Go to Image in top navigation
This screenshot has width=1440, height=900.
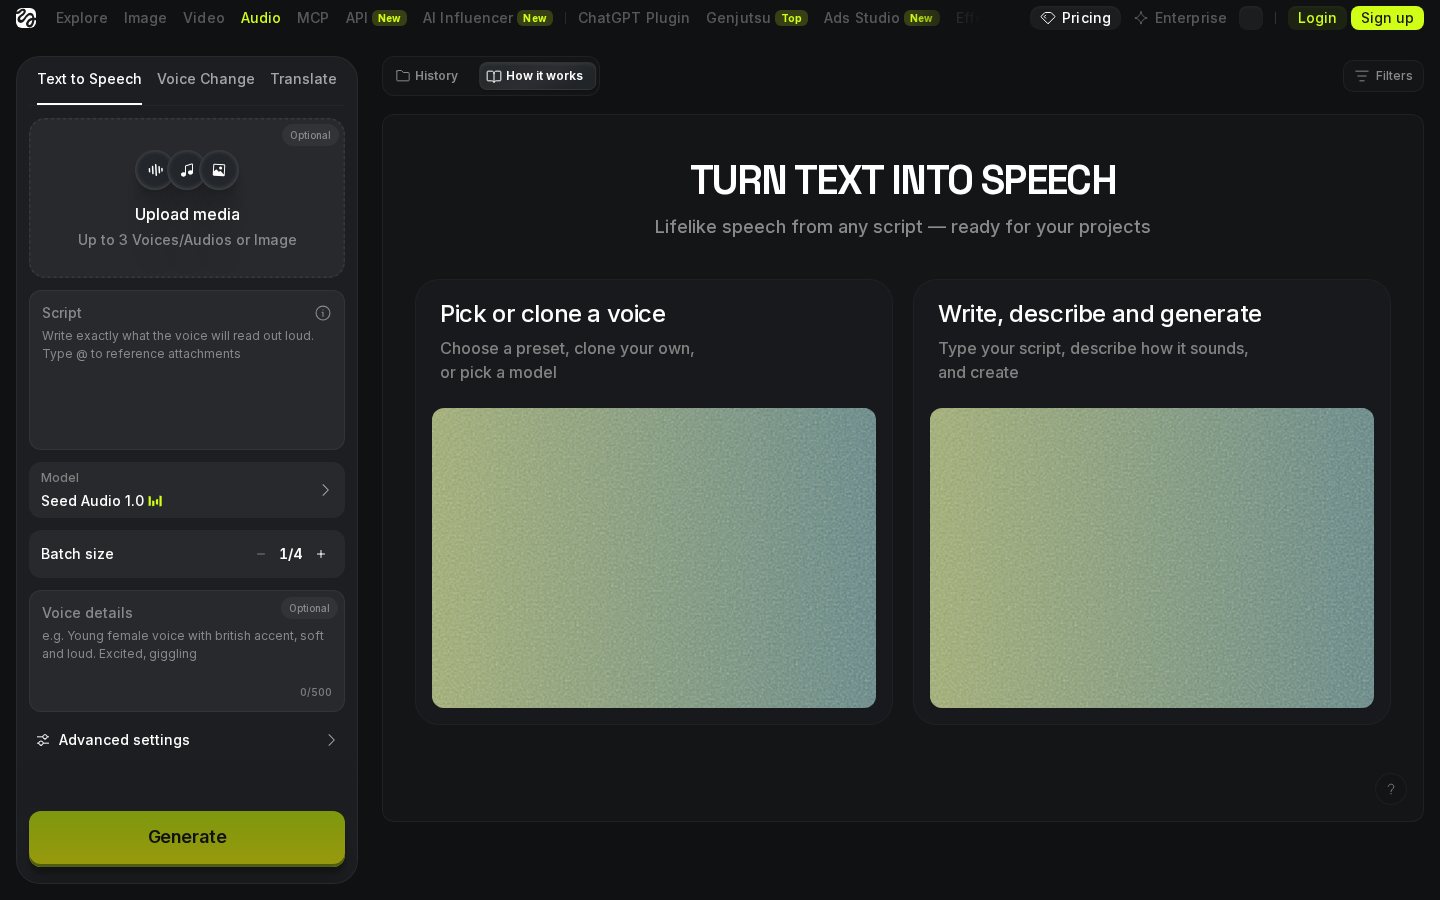point(145,18)
